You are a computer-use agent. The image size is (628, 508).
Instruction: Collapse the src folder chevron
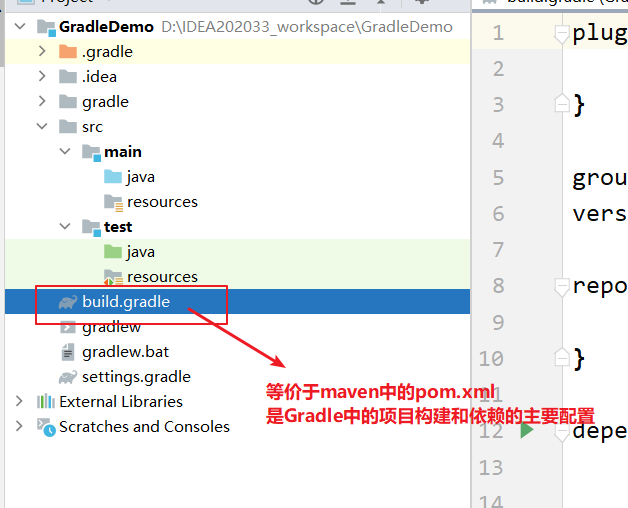42,126
